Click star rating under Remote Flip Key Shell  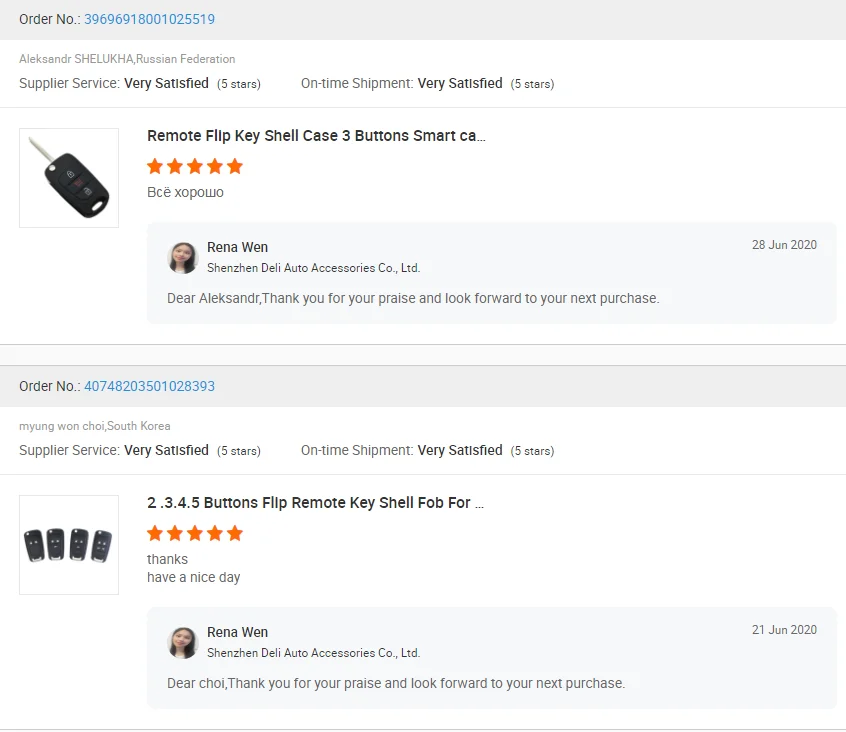coord(195,166)
